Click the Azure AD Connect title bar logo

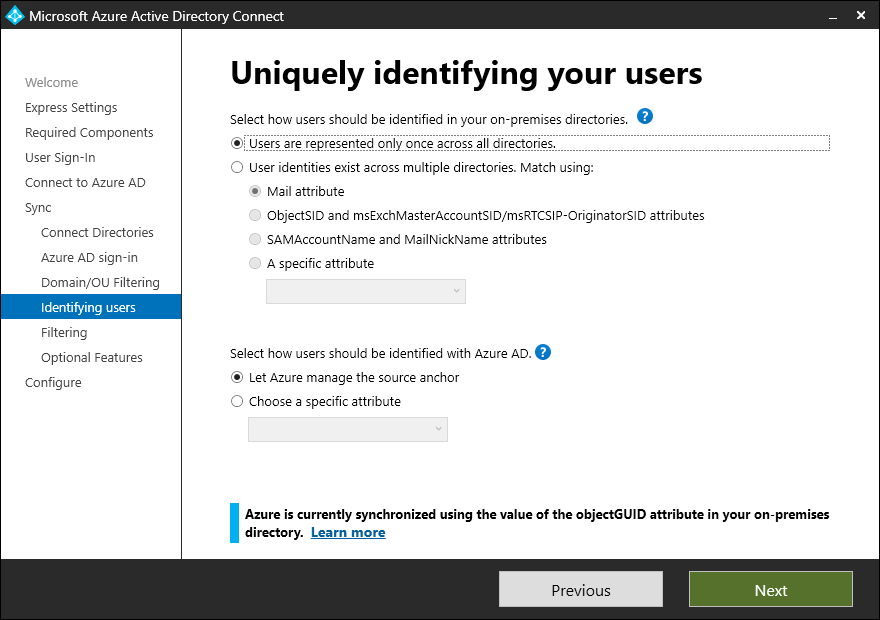(14, 16)
